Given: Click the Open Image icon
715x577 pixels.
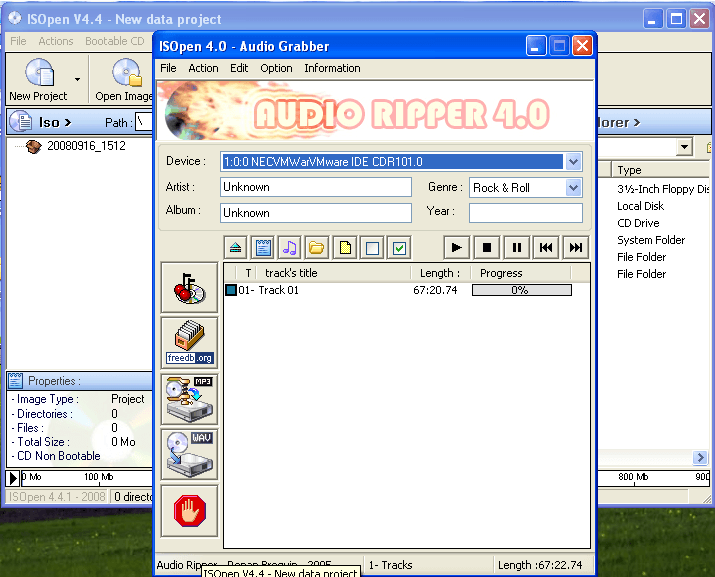Looking at the screenshot, I should [x=127, y=73].
